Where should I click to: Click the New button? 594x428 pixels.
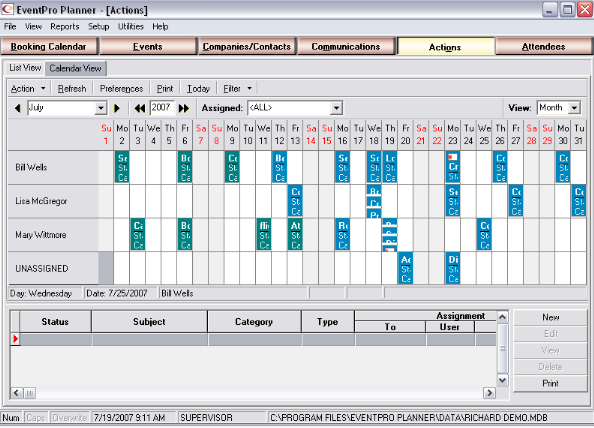(550, 317)
